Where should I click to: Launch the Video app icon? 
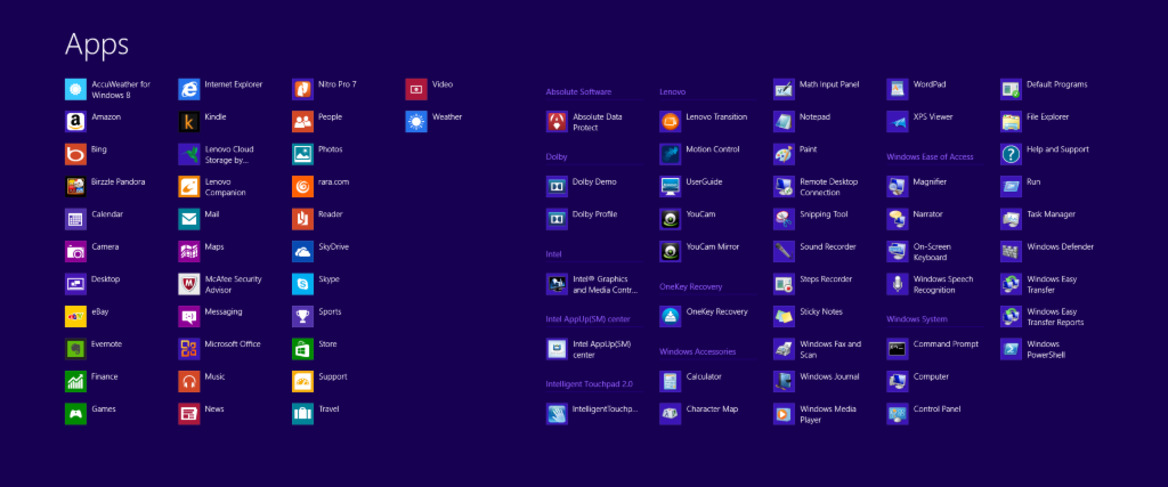[416, 89]
